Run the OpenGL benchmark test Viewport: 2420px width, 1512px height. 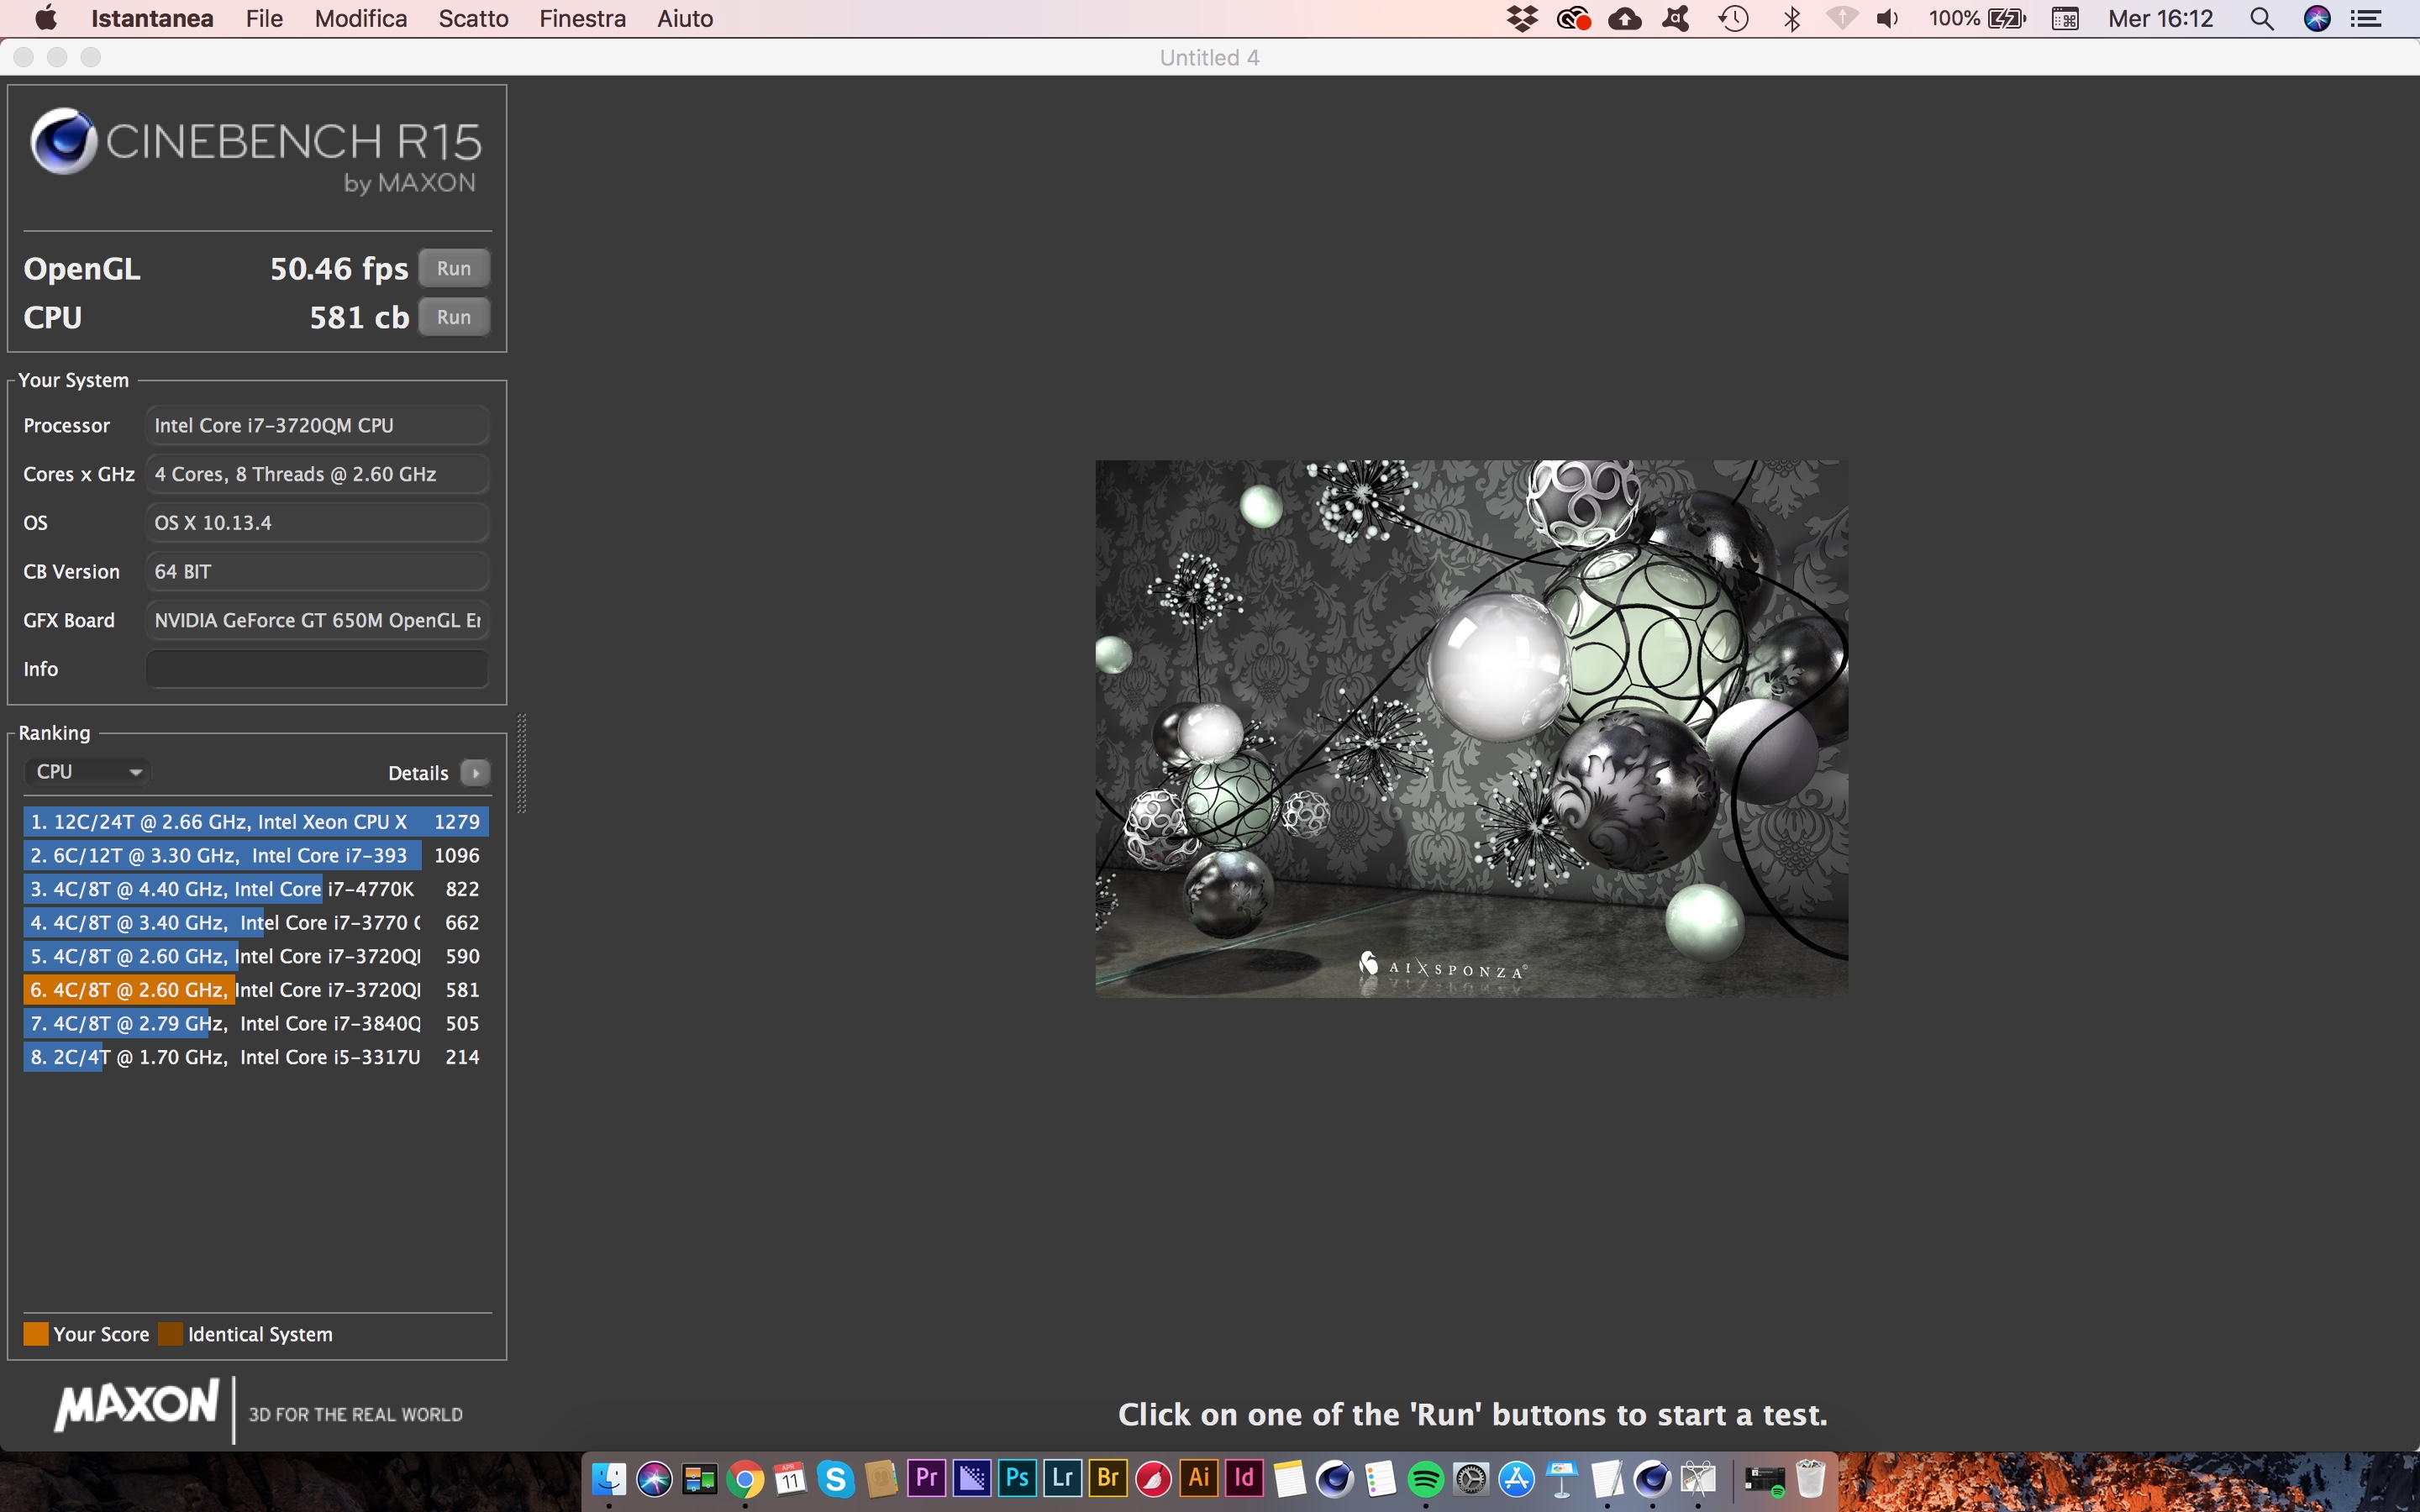[453, 268]
